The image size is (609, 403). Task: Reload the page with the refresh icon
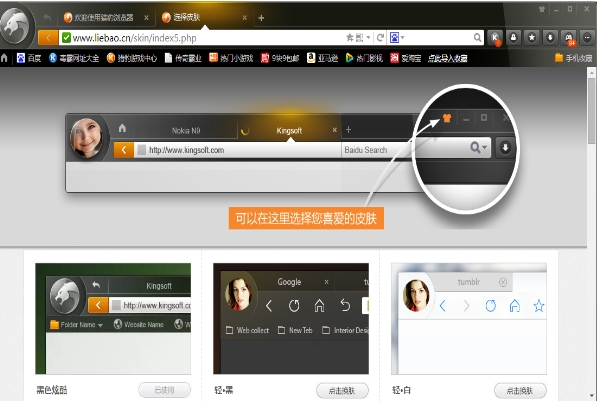(380, 38)
